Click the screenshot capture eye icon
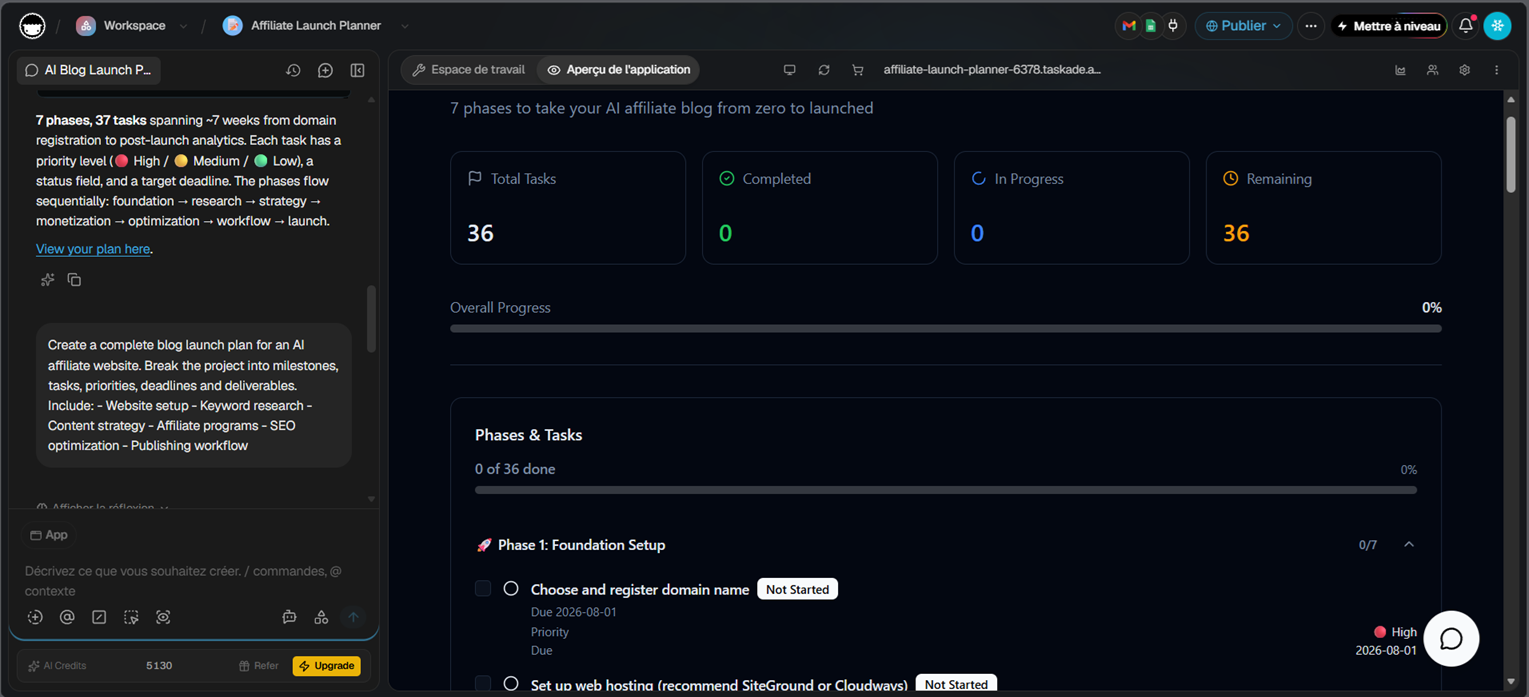The width and height of the screenshot is (1529, 697). click(x=163, y=617)
